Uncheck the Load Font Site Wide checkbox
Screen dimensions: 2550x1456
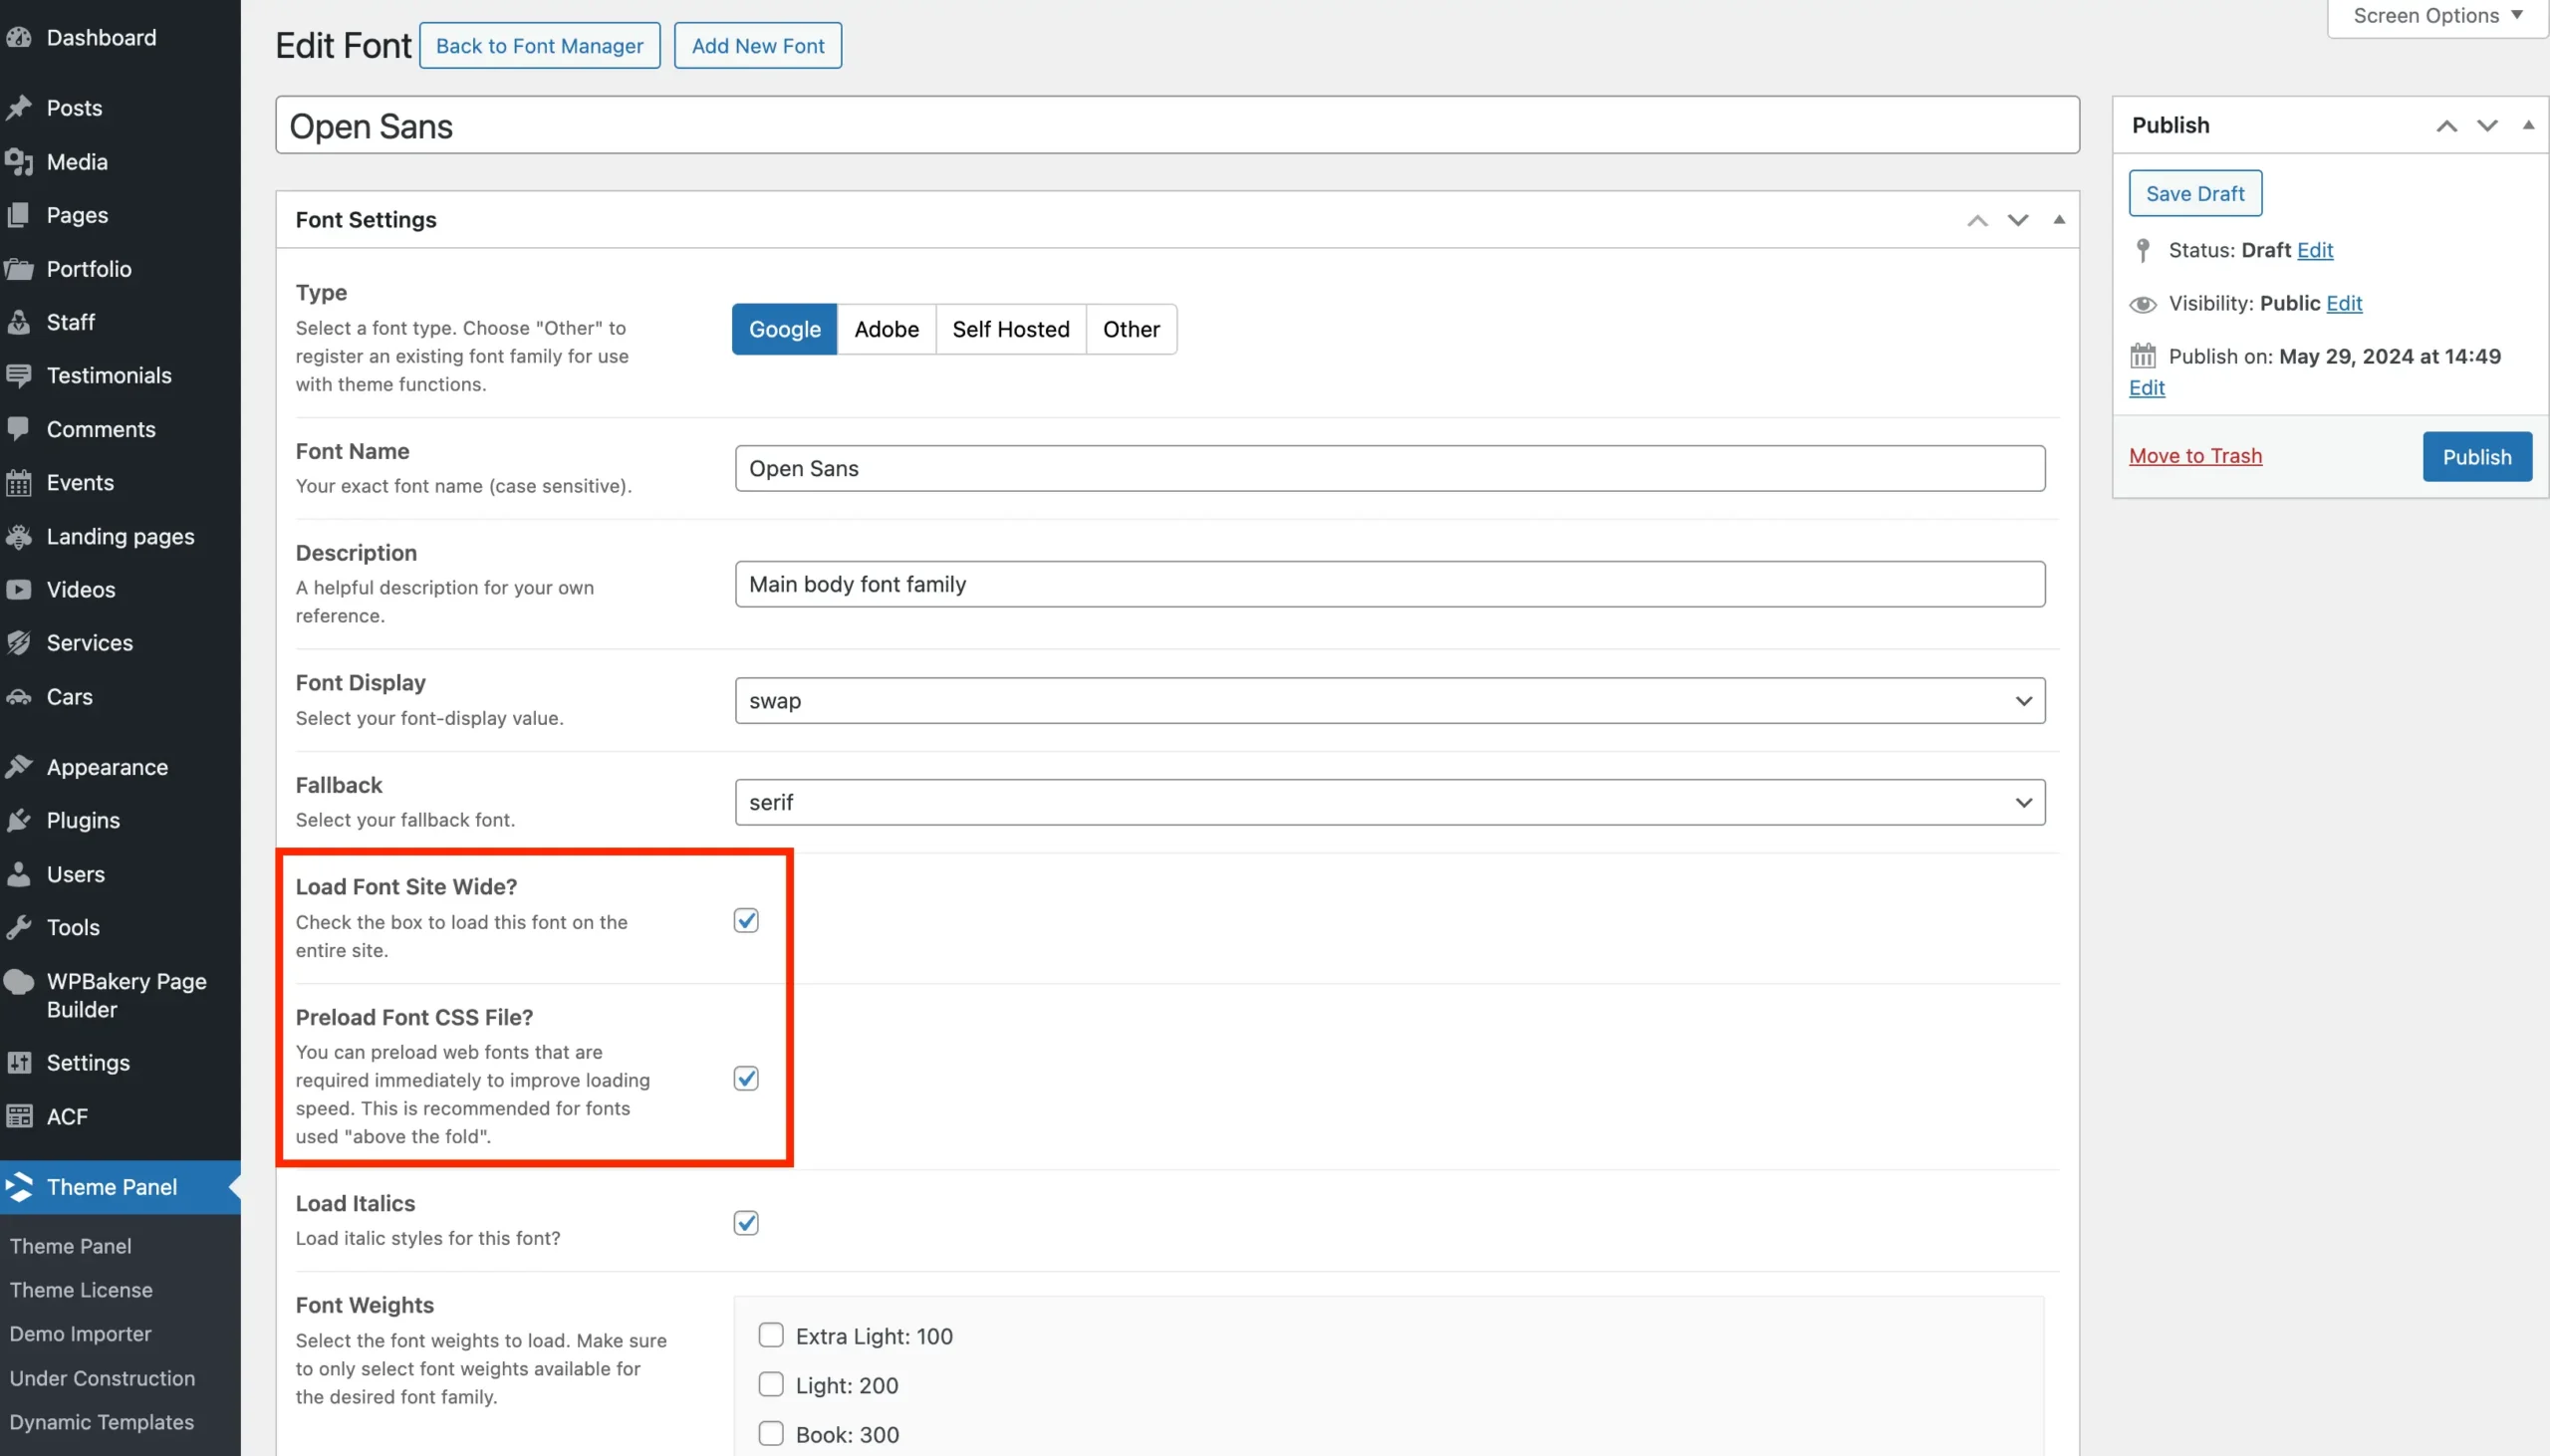[x=746, y=920]
